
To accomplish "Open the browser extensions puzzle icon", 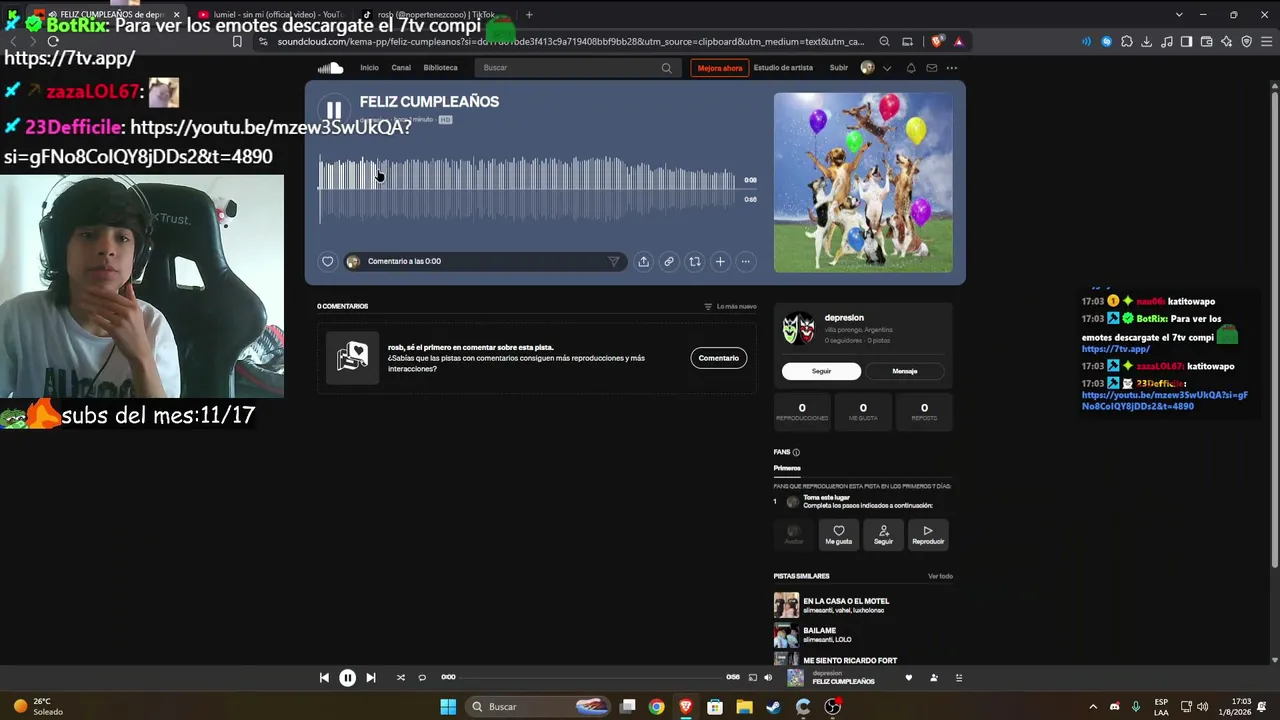I will [1127, 42].
